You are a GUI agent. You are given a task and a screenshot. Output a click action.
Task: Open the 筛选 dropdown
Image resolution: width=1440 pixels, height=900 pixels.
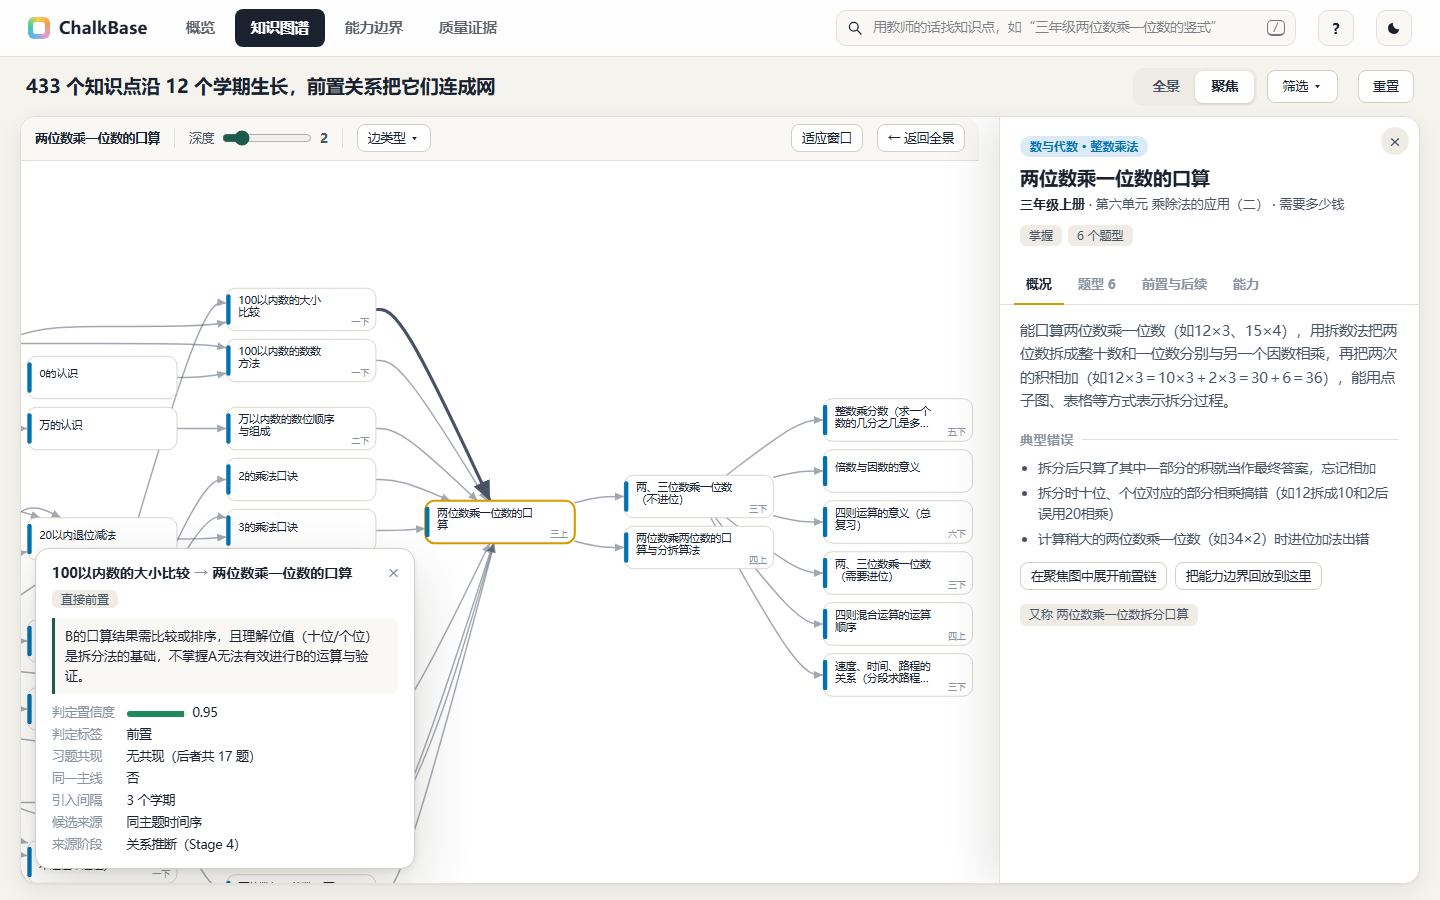click(1301, 86)
